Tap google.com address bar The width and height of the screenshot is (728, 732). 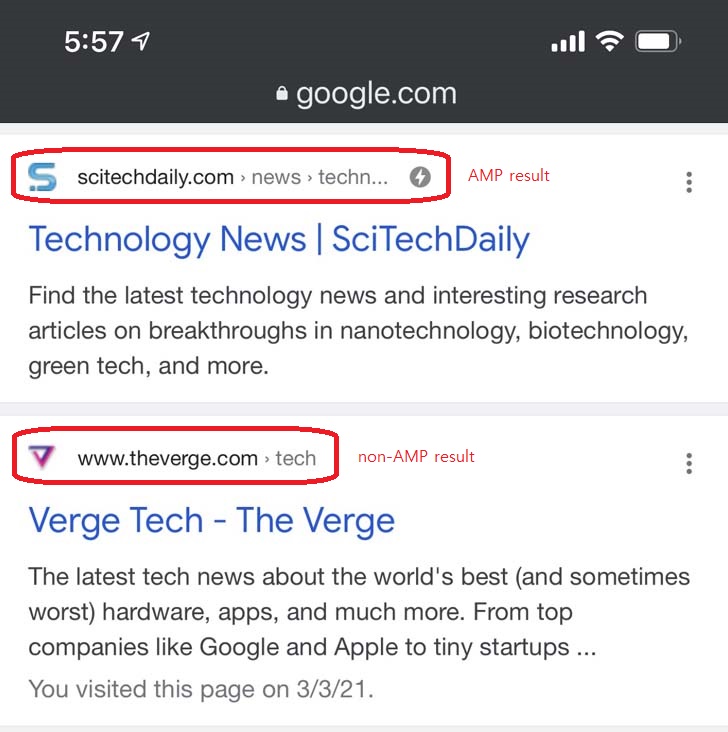(365, 94)
